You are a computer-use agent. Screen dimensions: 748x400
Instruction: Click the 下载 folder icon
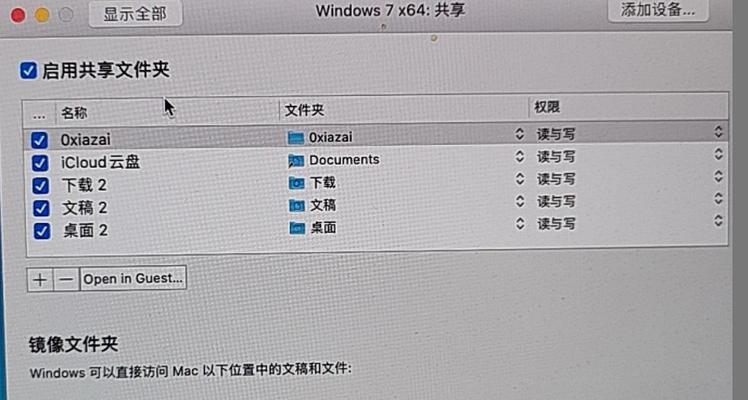296,183
